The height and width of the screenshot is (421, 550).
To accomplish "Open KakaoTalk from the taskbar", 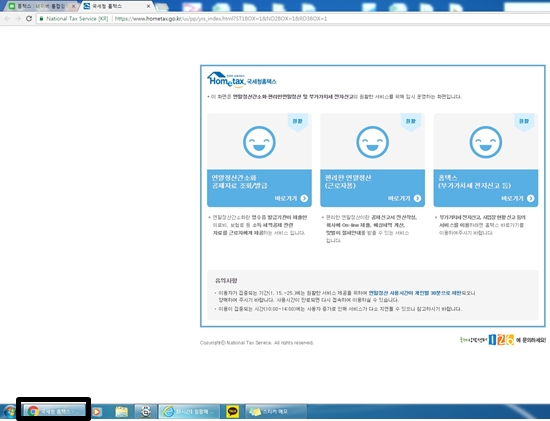I will coord(233,411).
